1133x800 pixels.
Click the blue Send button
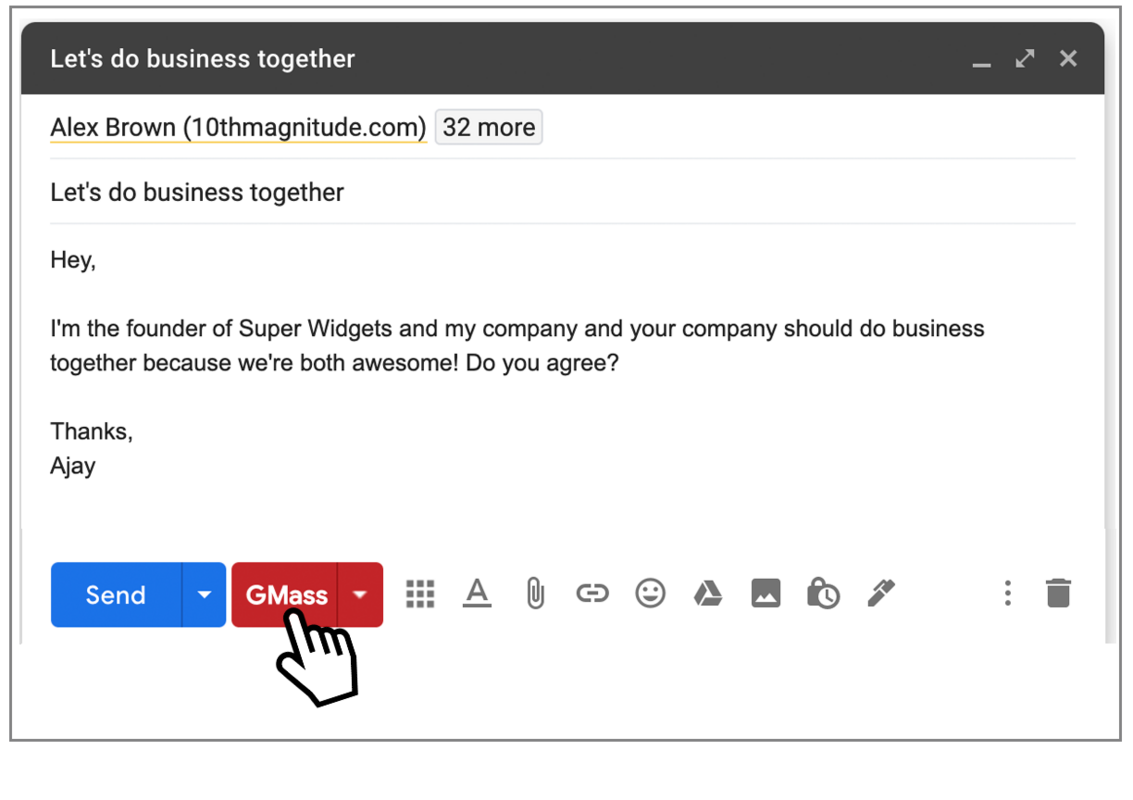(116, 595)
